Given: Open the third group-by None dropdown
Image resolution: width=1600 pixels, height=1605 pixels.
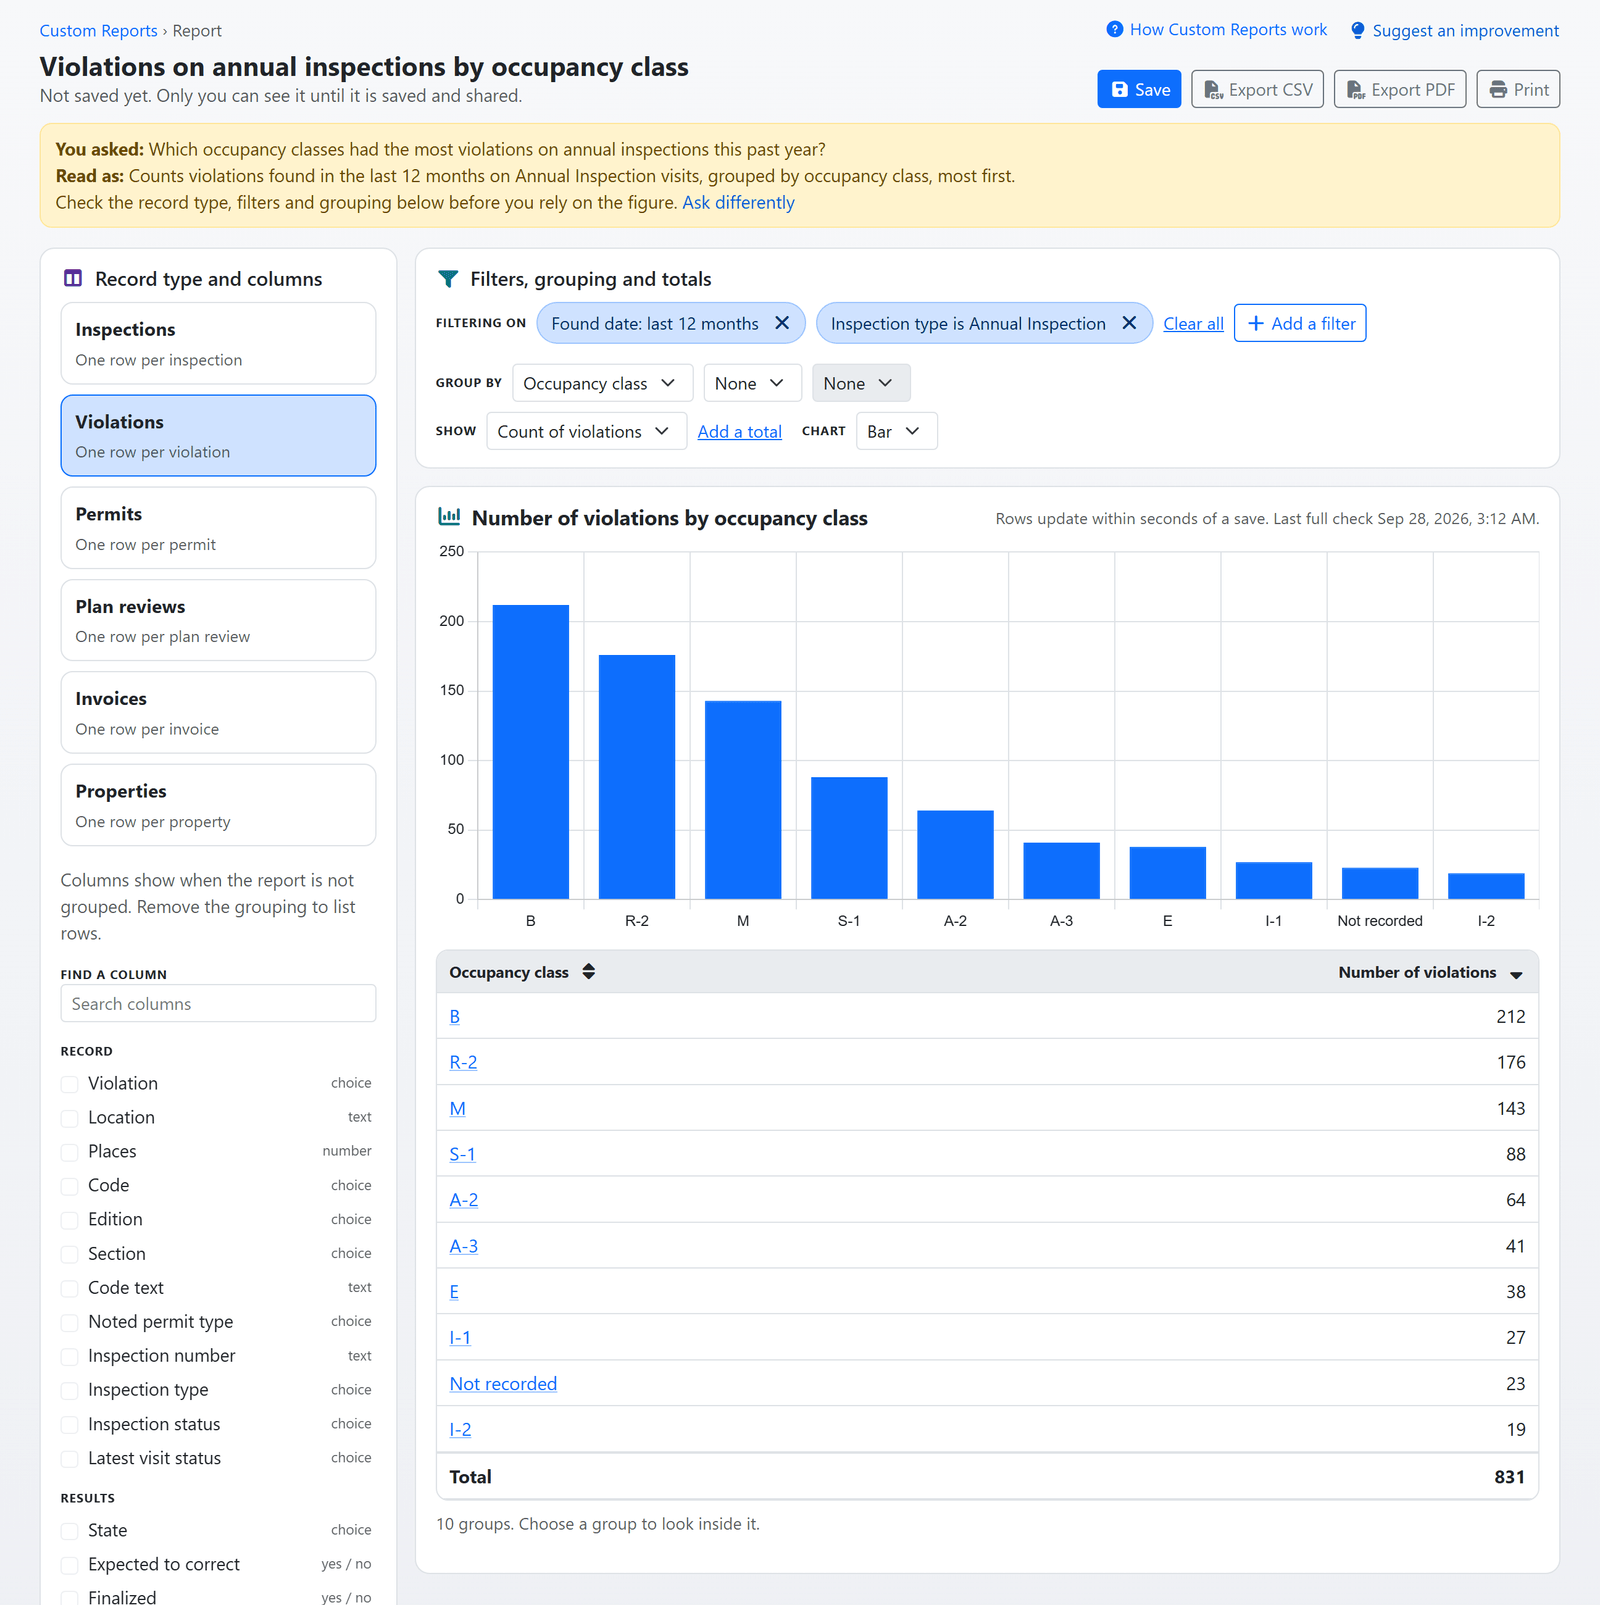Looking at the screenshot, I should pos(861,383).
